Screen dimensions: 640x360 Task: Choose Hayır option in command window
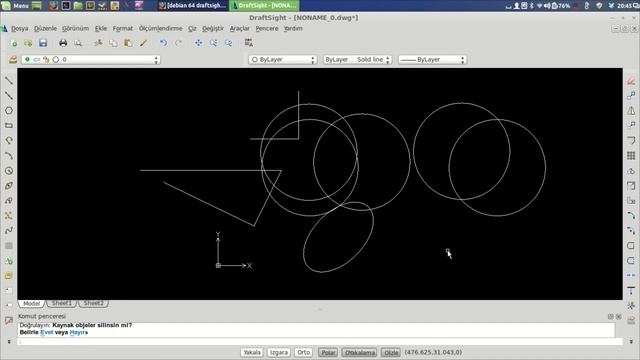coord(78,332)
